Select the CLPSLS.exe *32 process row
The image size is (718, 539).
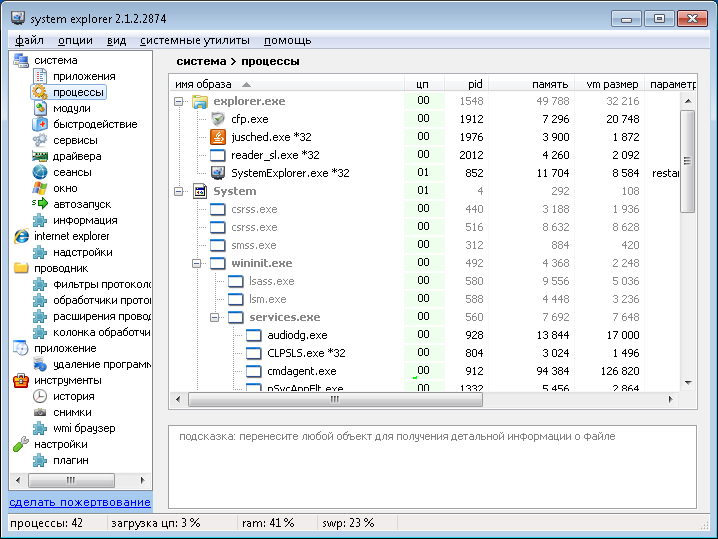click(x=424, y=353)
